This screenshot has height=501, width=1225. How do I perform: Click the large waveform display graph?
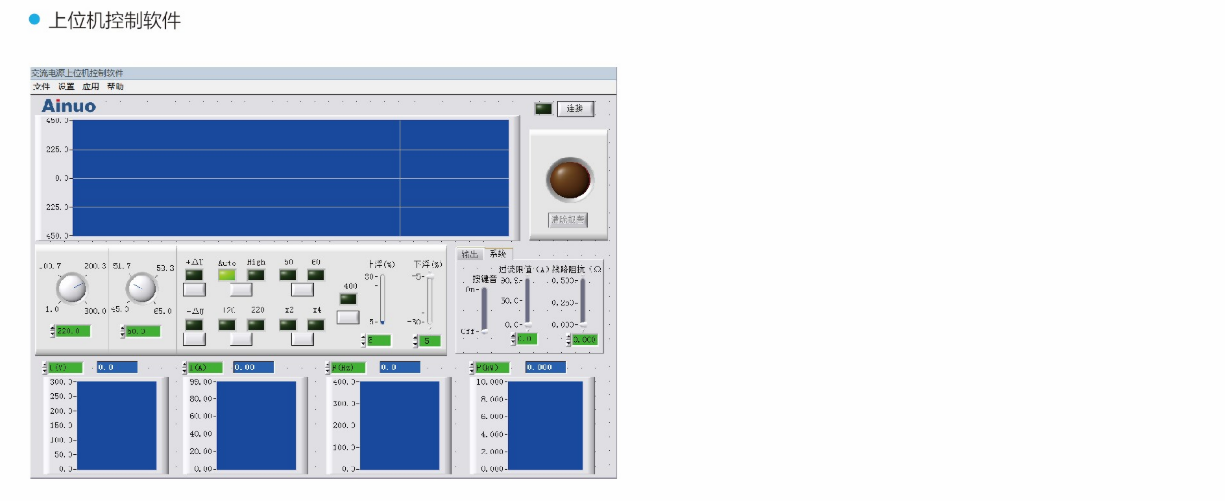pos(290,178)
